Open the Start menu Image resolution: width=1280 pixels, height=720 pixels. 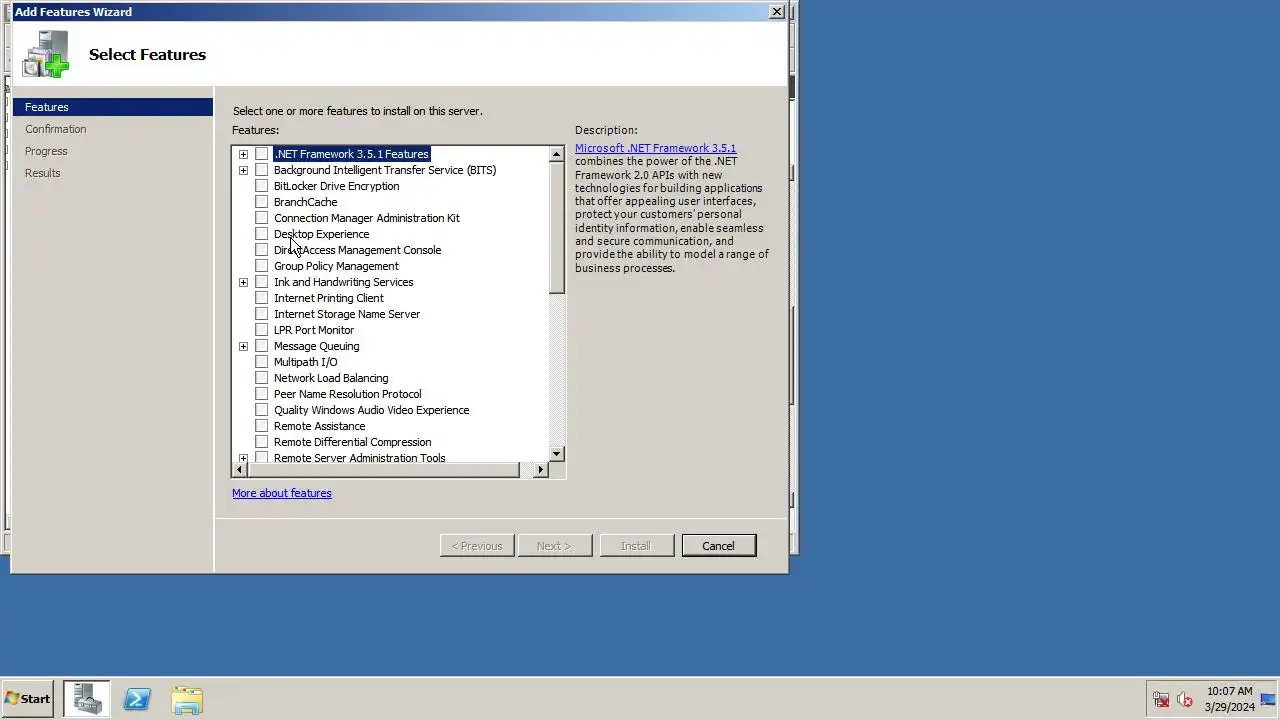pos(27,699)
